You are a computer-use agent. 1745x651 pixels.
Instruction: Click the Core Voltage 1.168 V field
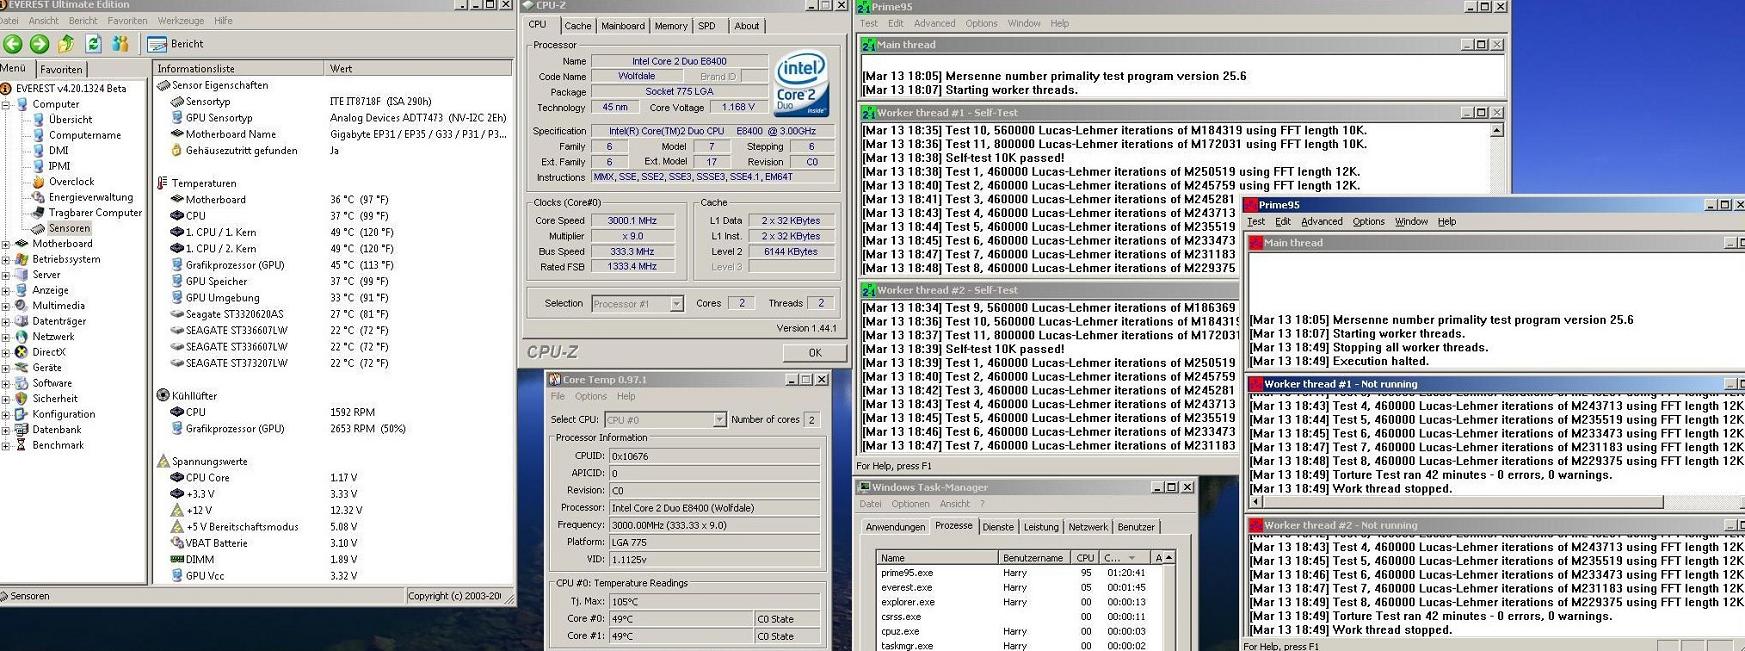[738, 107]
